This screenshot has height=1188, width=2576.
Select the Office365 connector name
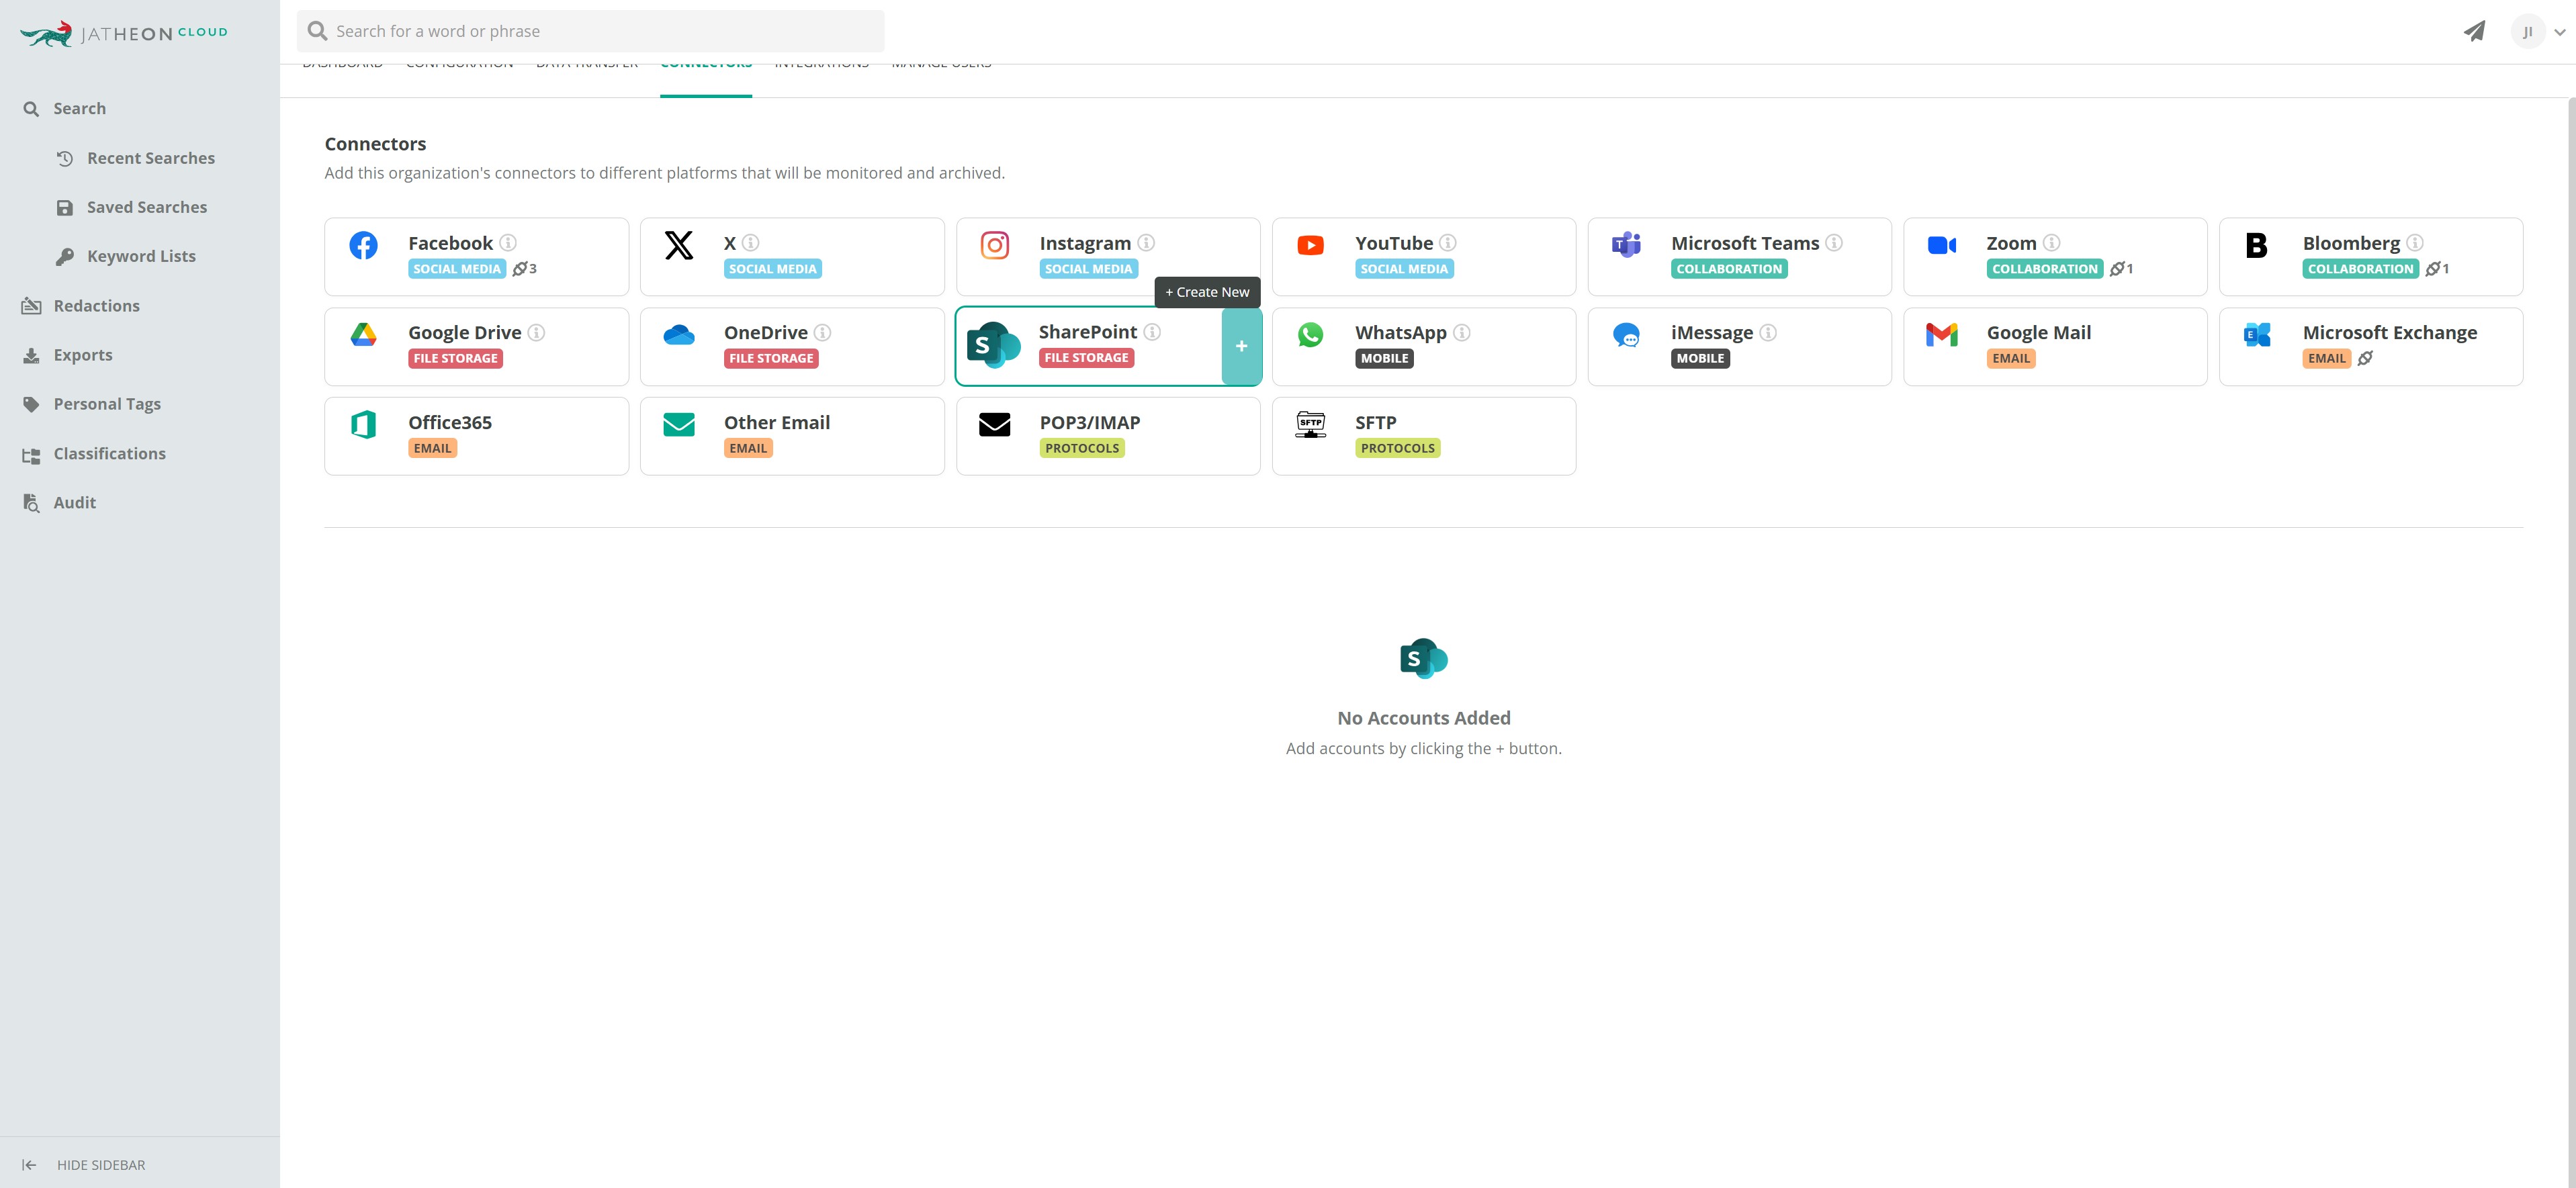450,423
